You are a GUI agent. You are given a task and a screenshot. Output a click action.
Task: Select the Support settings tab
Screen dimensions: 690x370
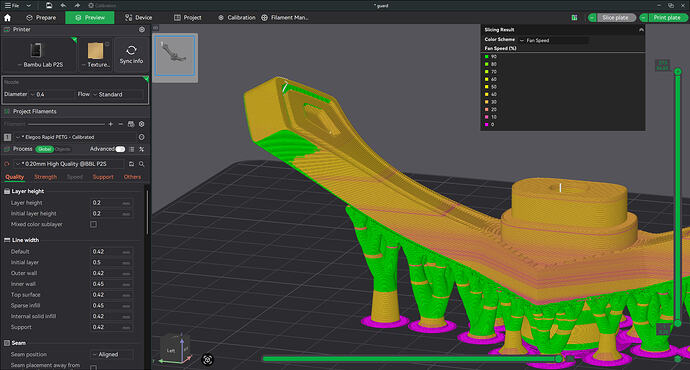click(x=103, y=177)
